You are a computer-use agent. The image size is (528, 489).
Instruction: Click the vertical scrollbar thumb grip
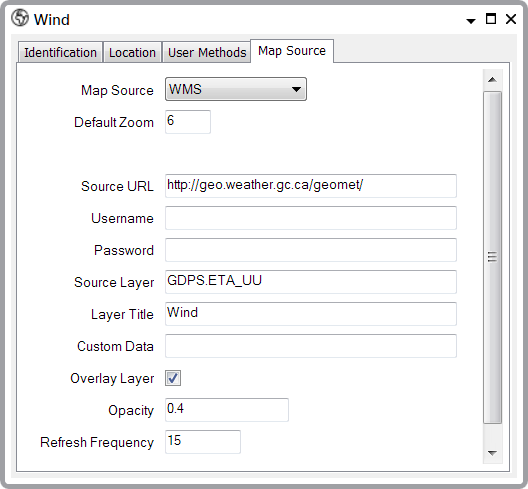click(492, 257)
